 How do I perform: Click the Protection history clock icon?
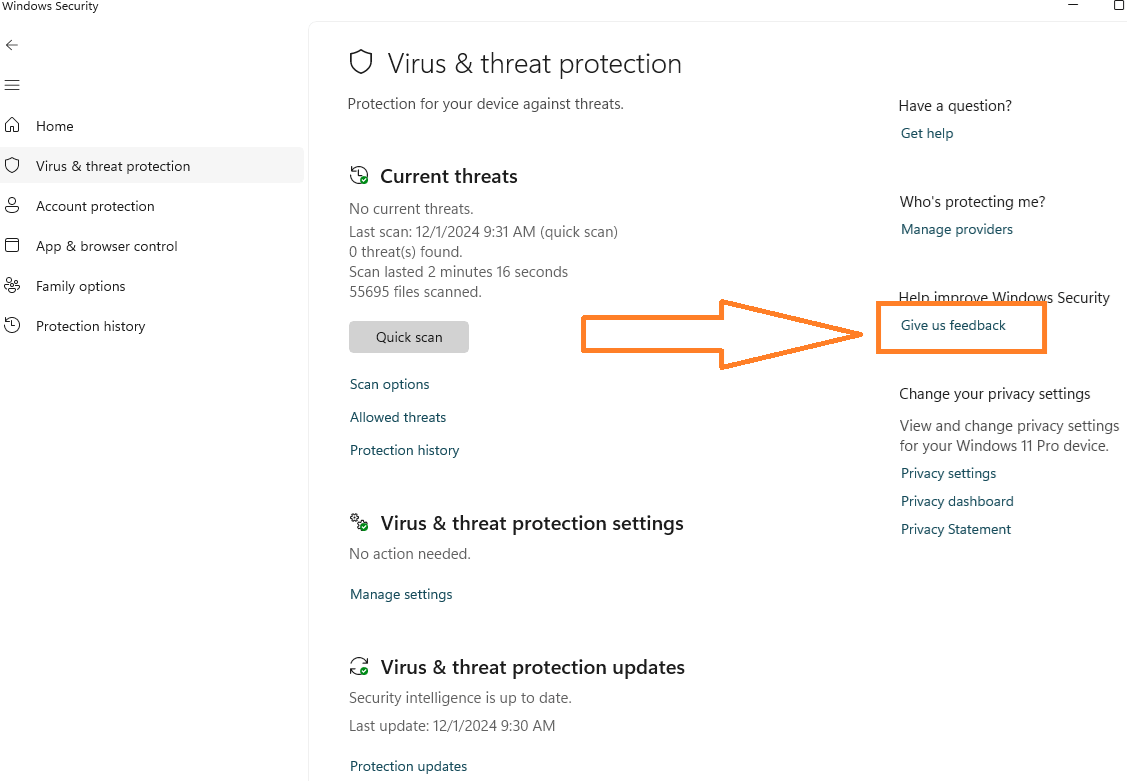(12, 326)
